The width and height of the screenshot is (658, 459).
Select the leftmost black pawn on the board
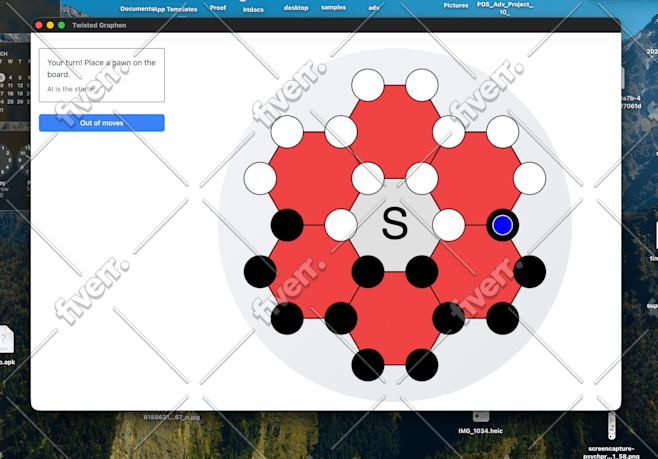pos(260,272)
